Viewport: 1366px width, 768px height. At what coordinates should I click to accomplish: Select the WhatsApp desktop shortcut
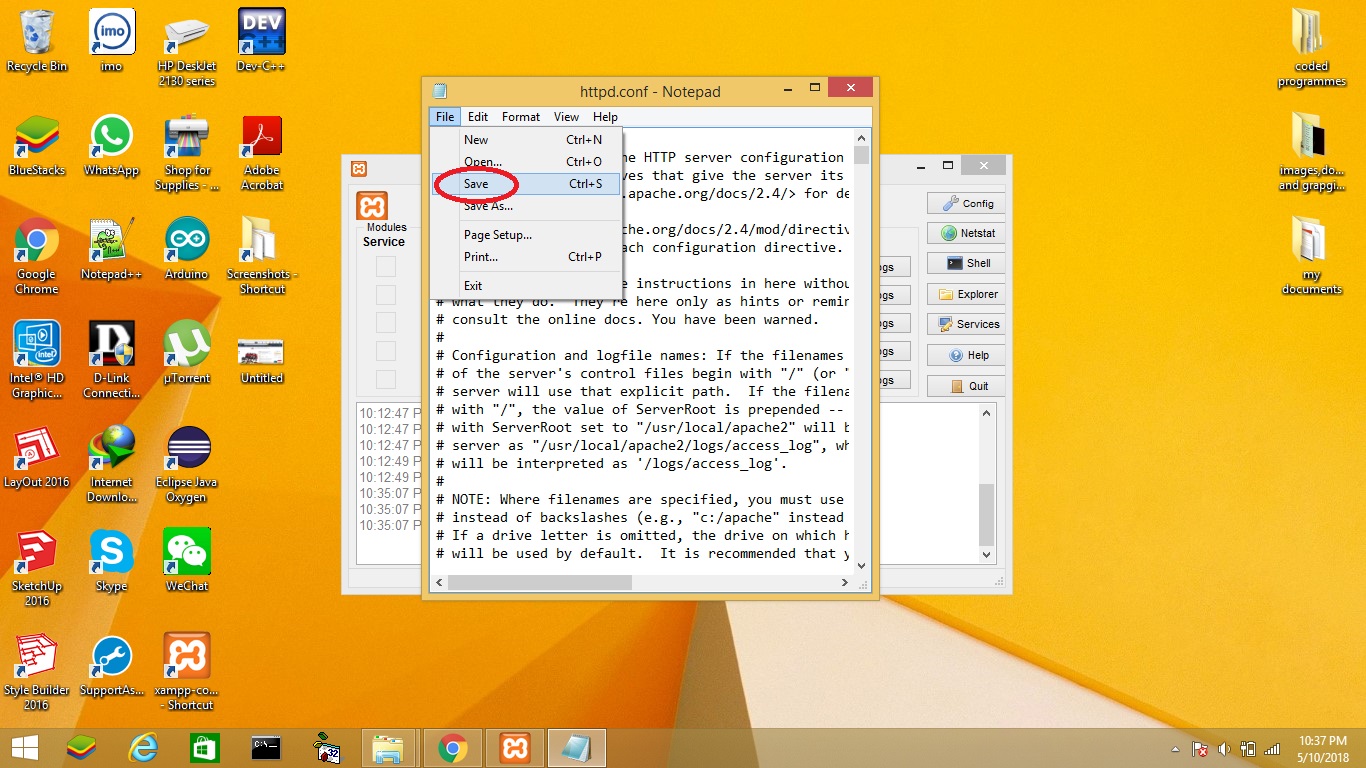click(x=111, y=145)
